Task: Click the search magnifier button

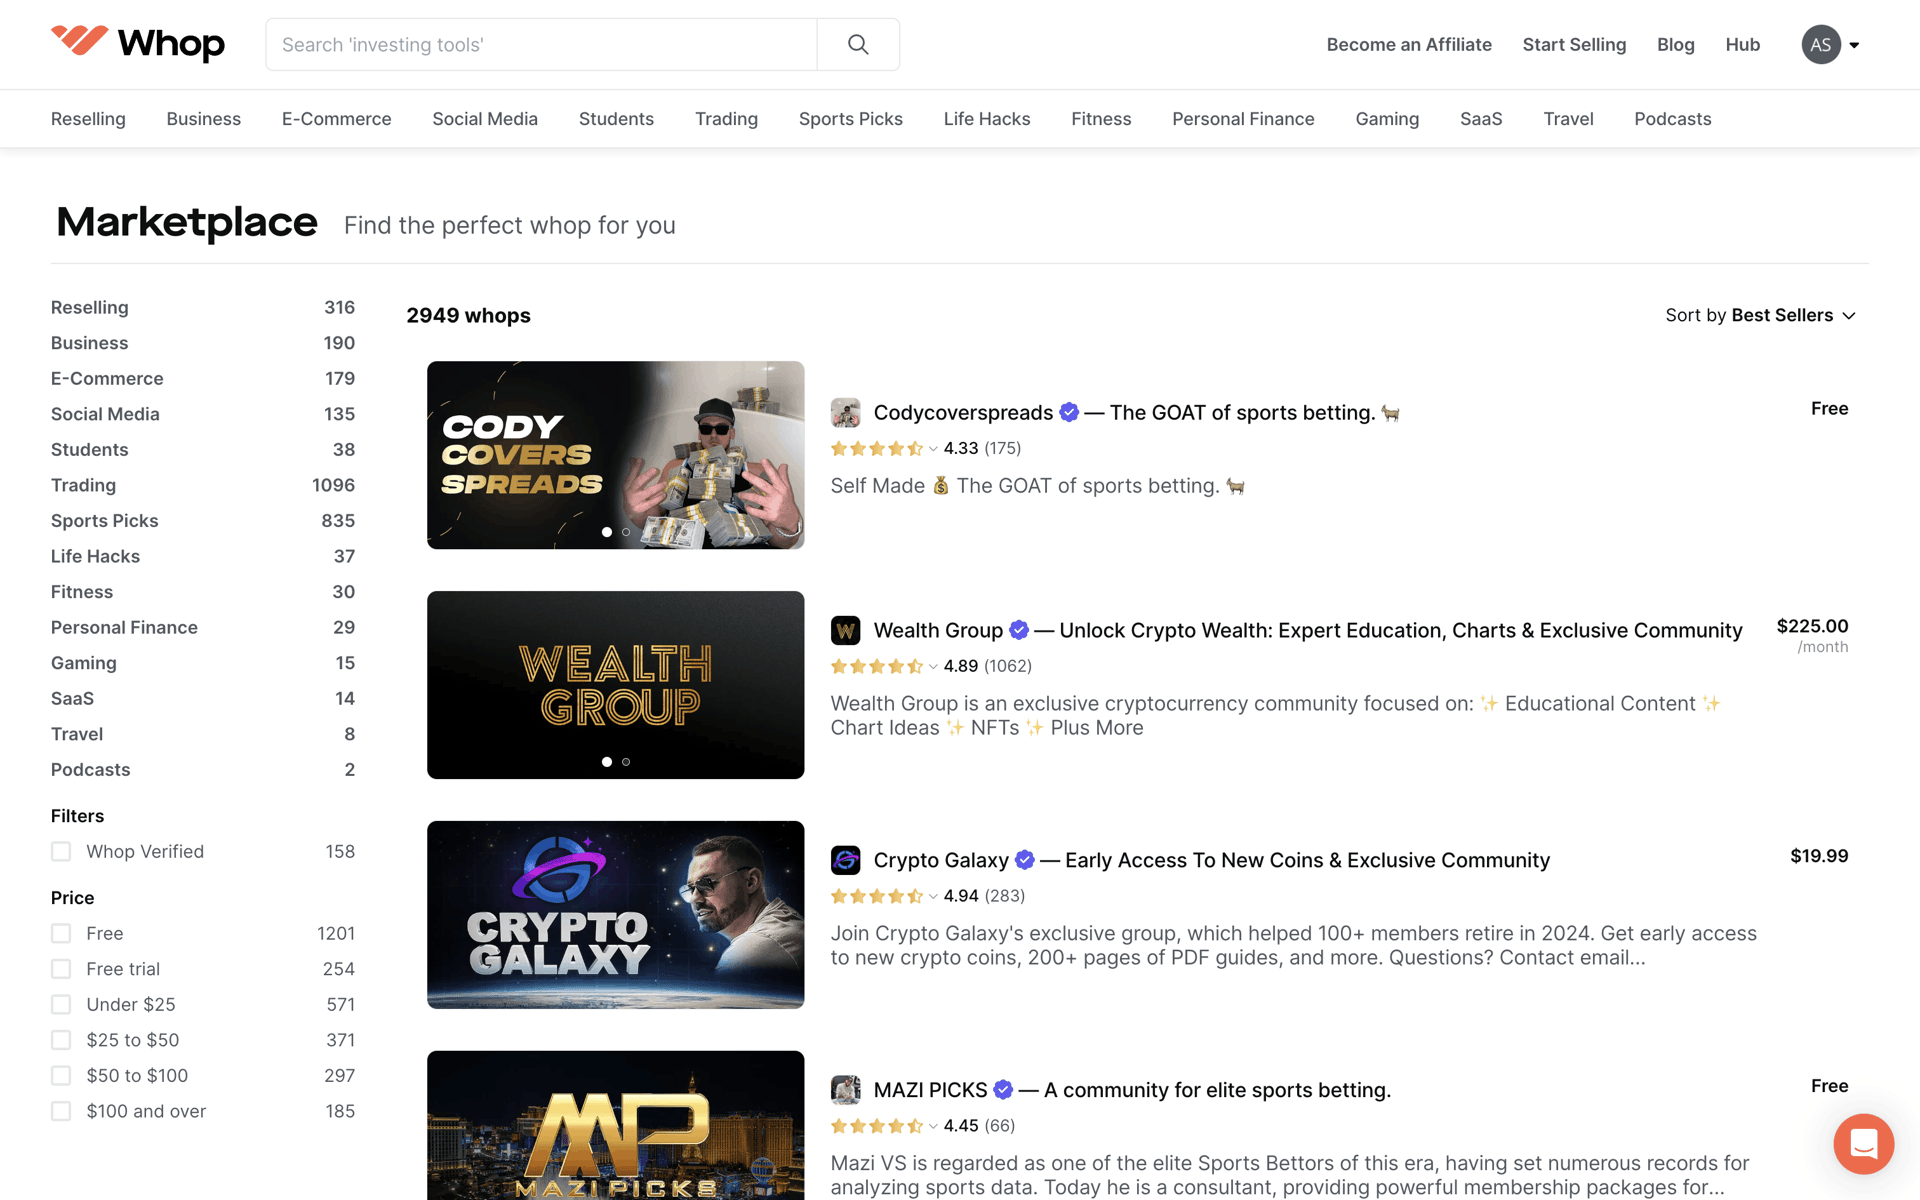Action: pyautogui.click(x=858, y=44)
